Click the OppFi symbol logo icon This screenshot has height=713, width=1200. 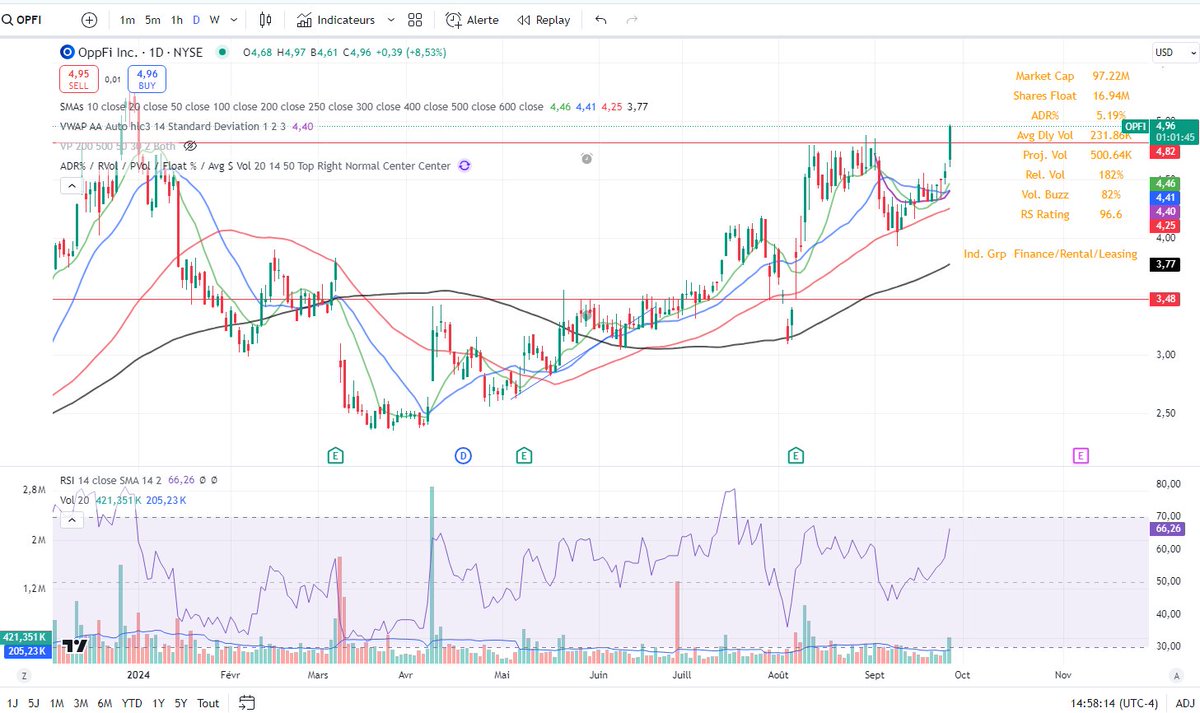pos(66,52)
